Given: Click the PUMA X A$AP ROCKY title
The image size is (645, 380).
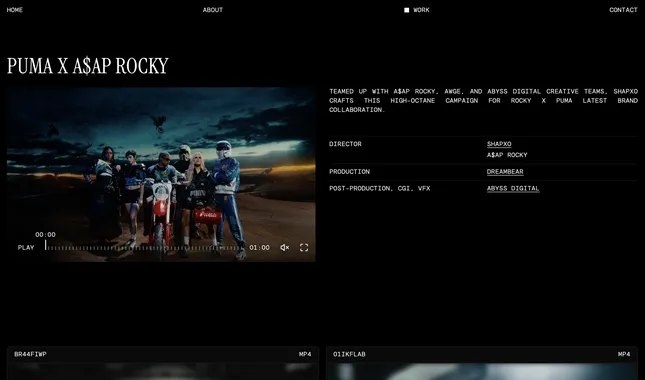Looking at the screenshot, I should tap(88, 66).
